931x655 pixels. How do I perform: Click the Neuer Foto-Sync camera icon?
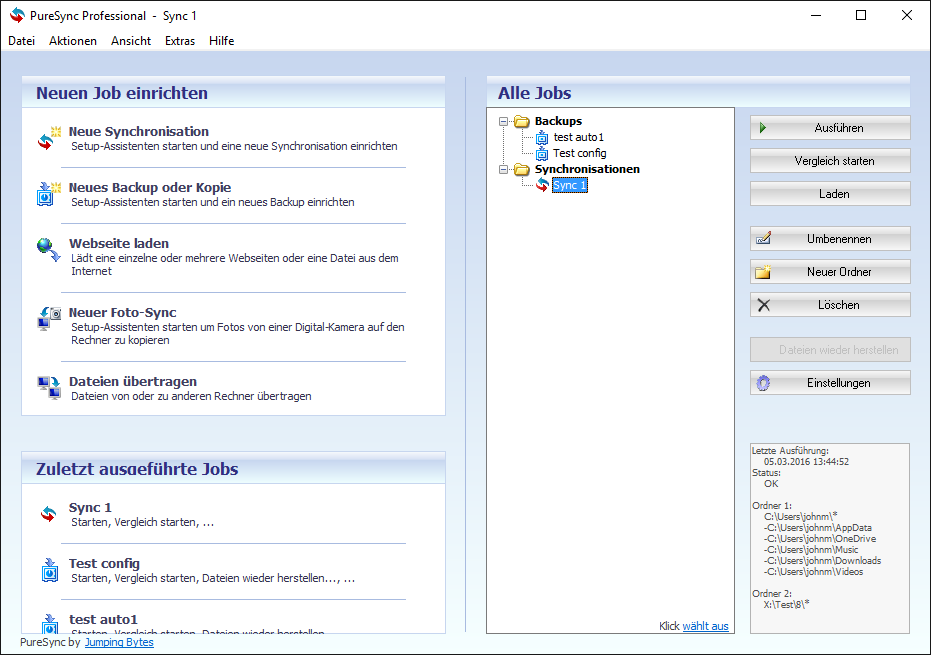tap(49, 320)
